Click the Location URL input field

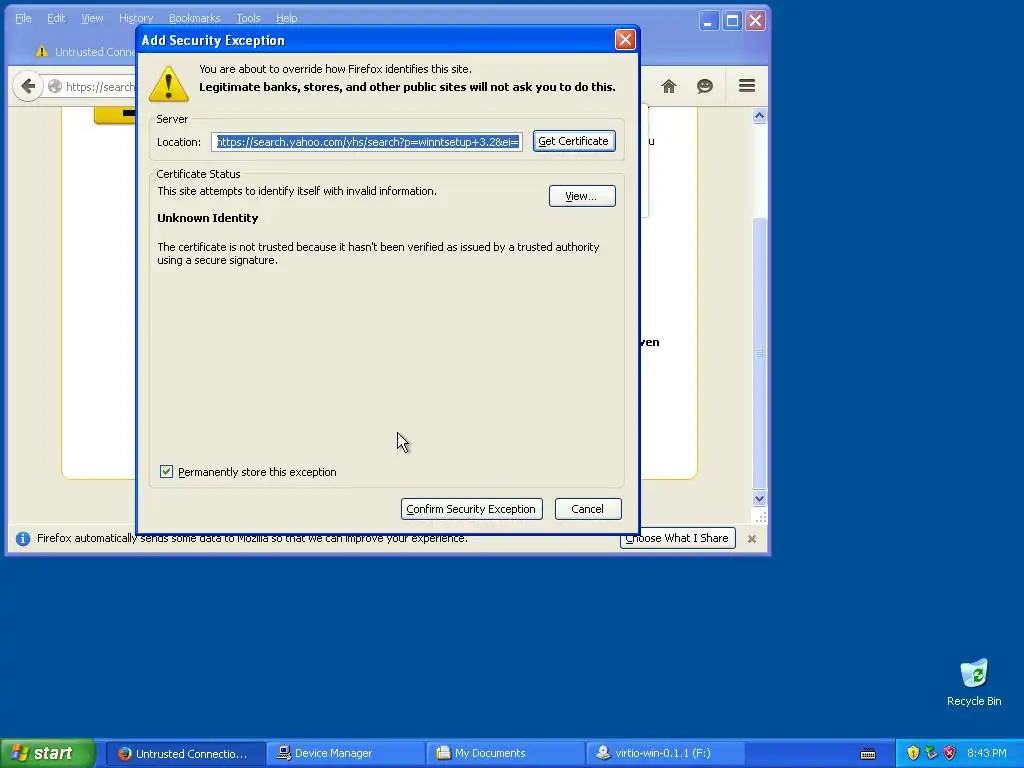(366, 142)
